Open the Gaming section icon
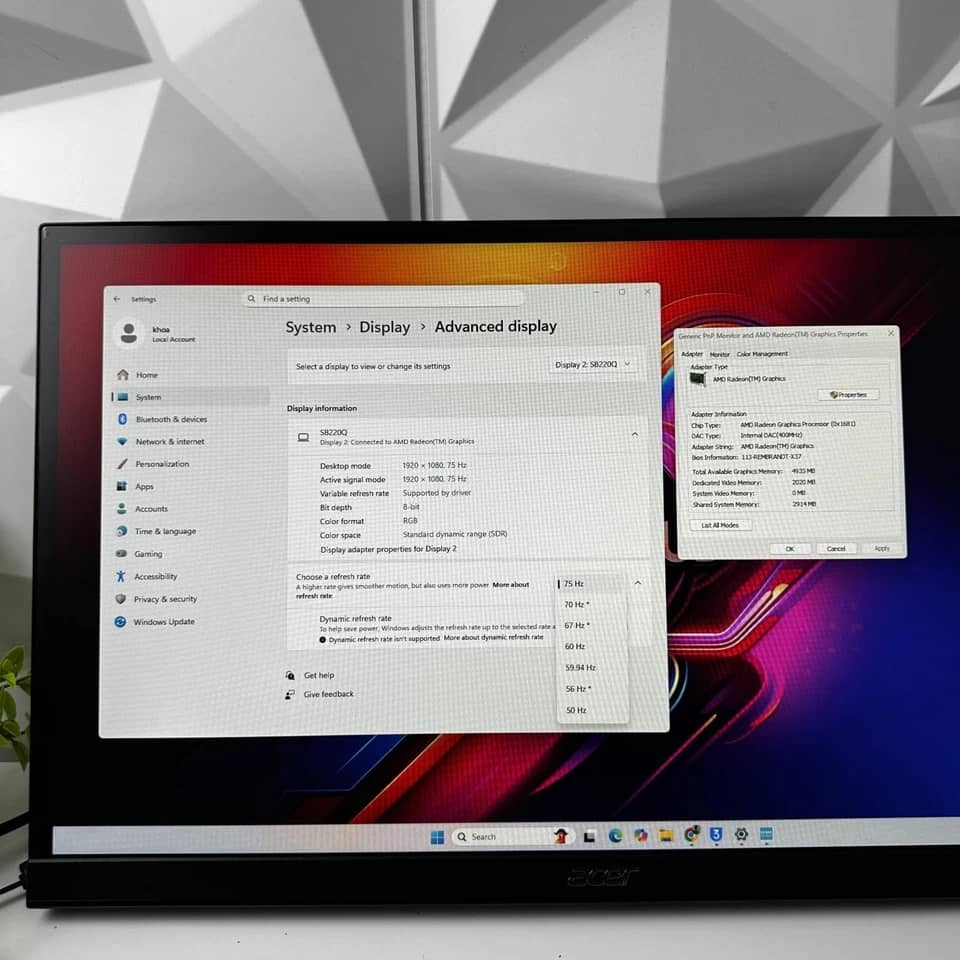The width and height of the screenshot is (960, 960). coord(121,553)
